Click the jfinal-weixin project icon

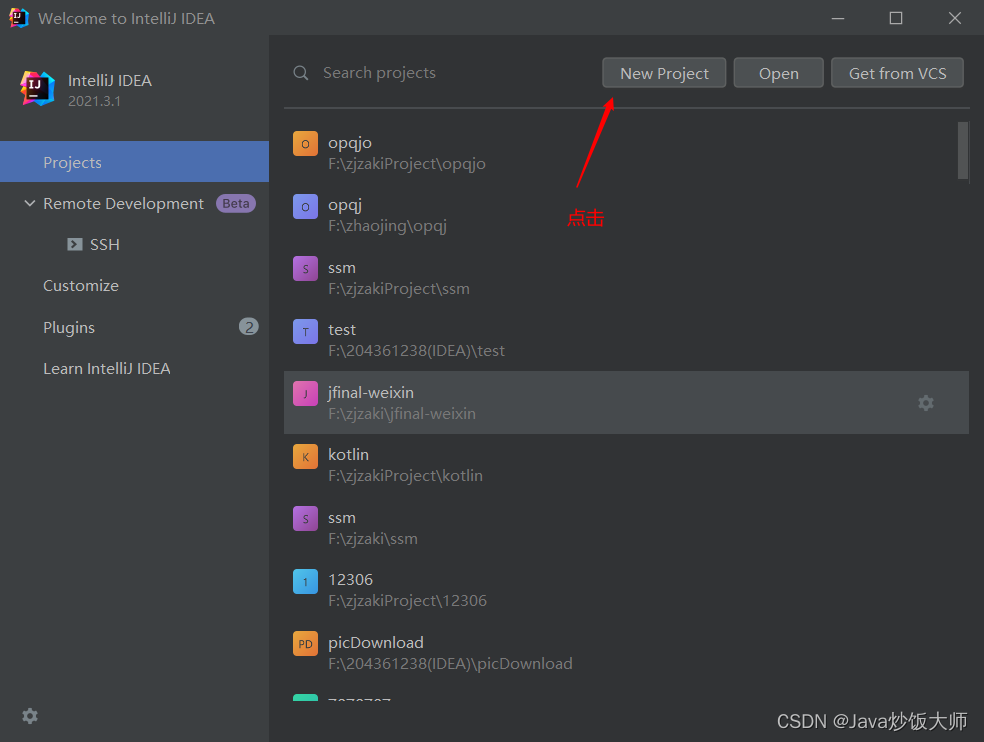[x=305, y=394]
